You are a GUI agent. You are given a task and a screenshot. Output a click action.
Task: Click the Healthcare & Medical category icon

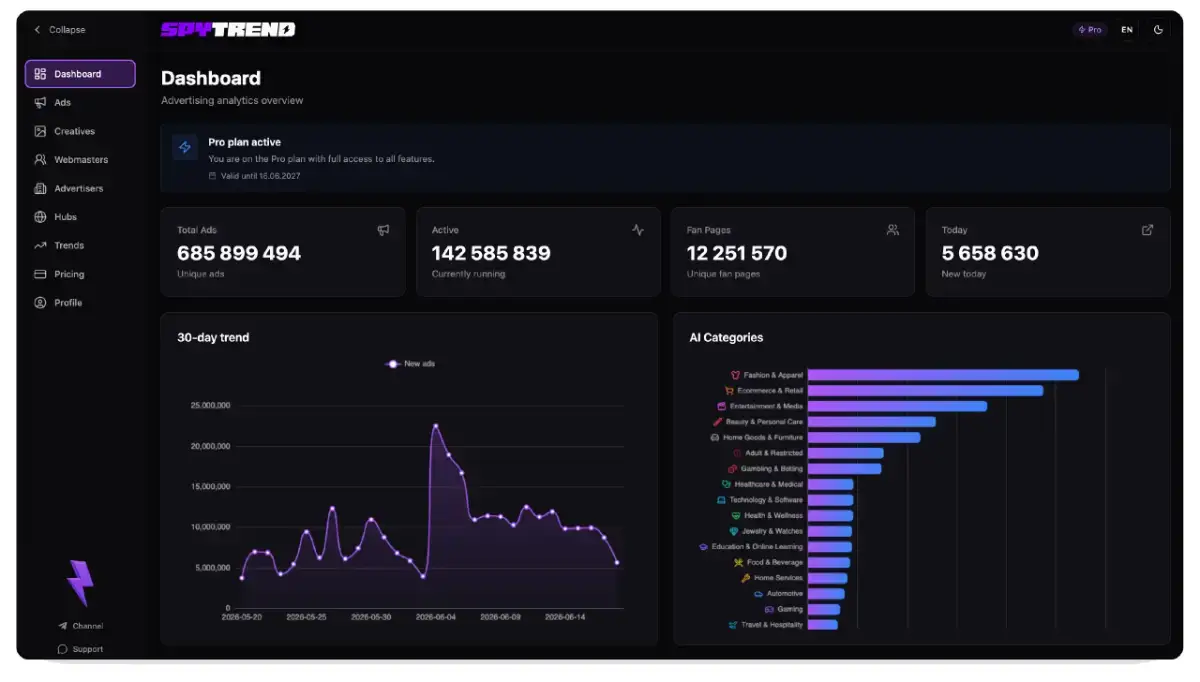(x=727, y=484)
